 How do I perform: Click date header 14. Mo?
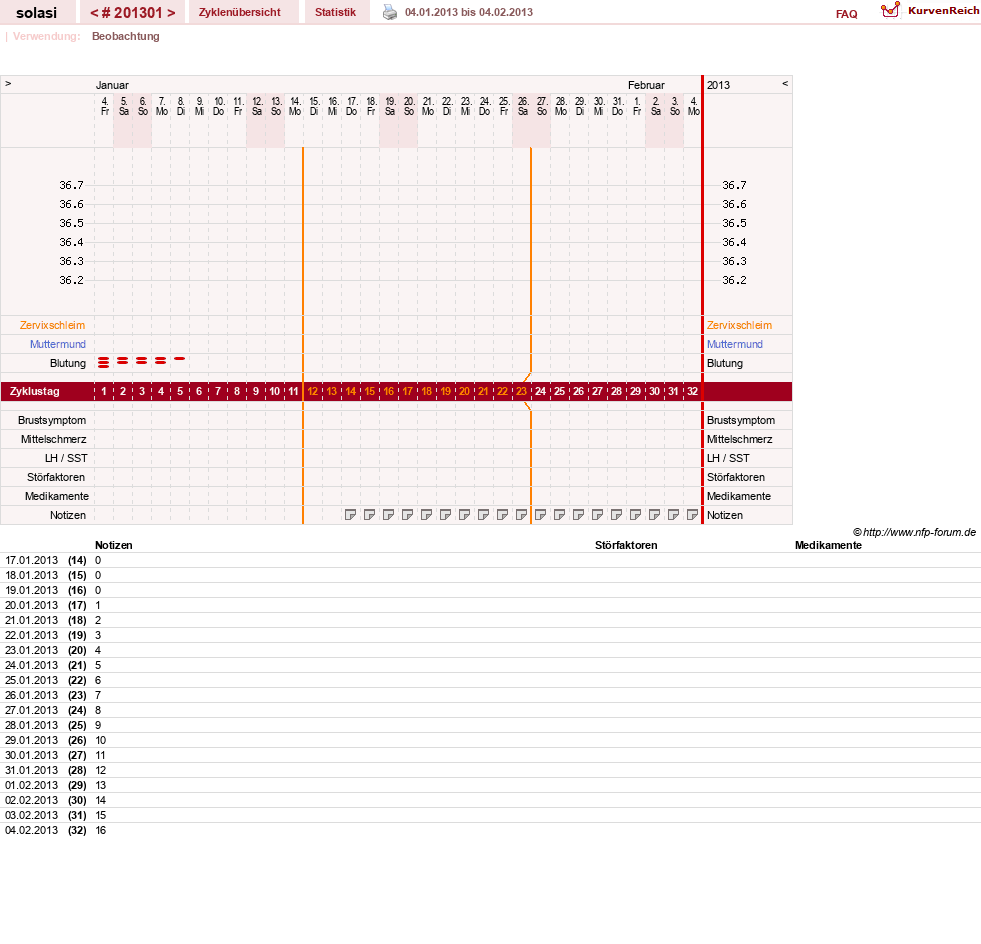(x=295, y=106)
